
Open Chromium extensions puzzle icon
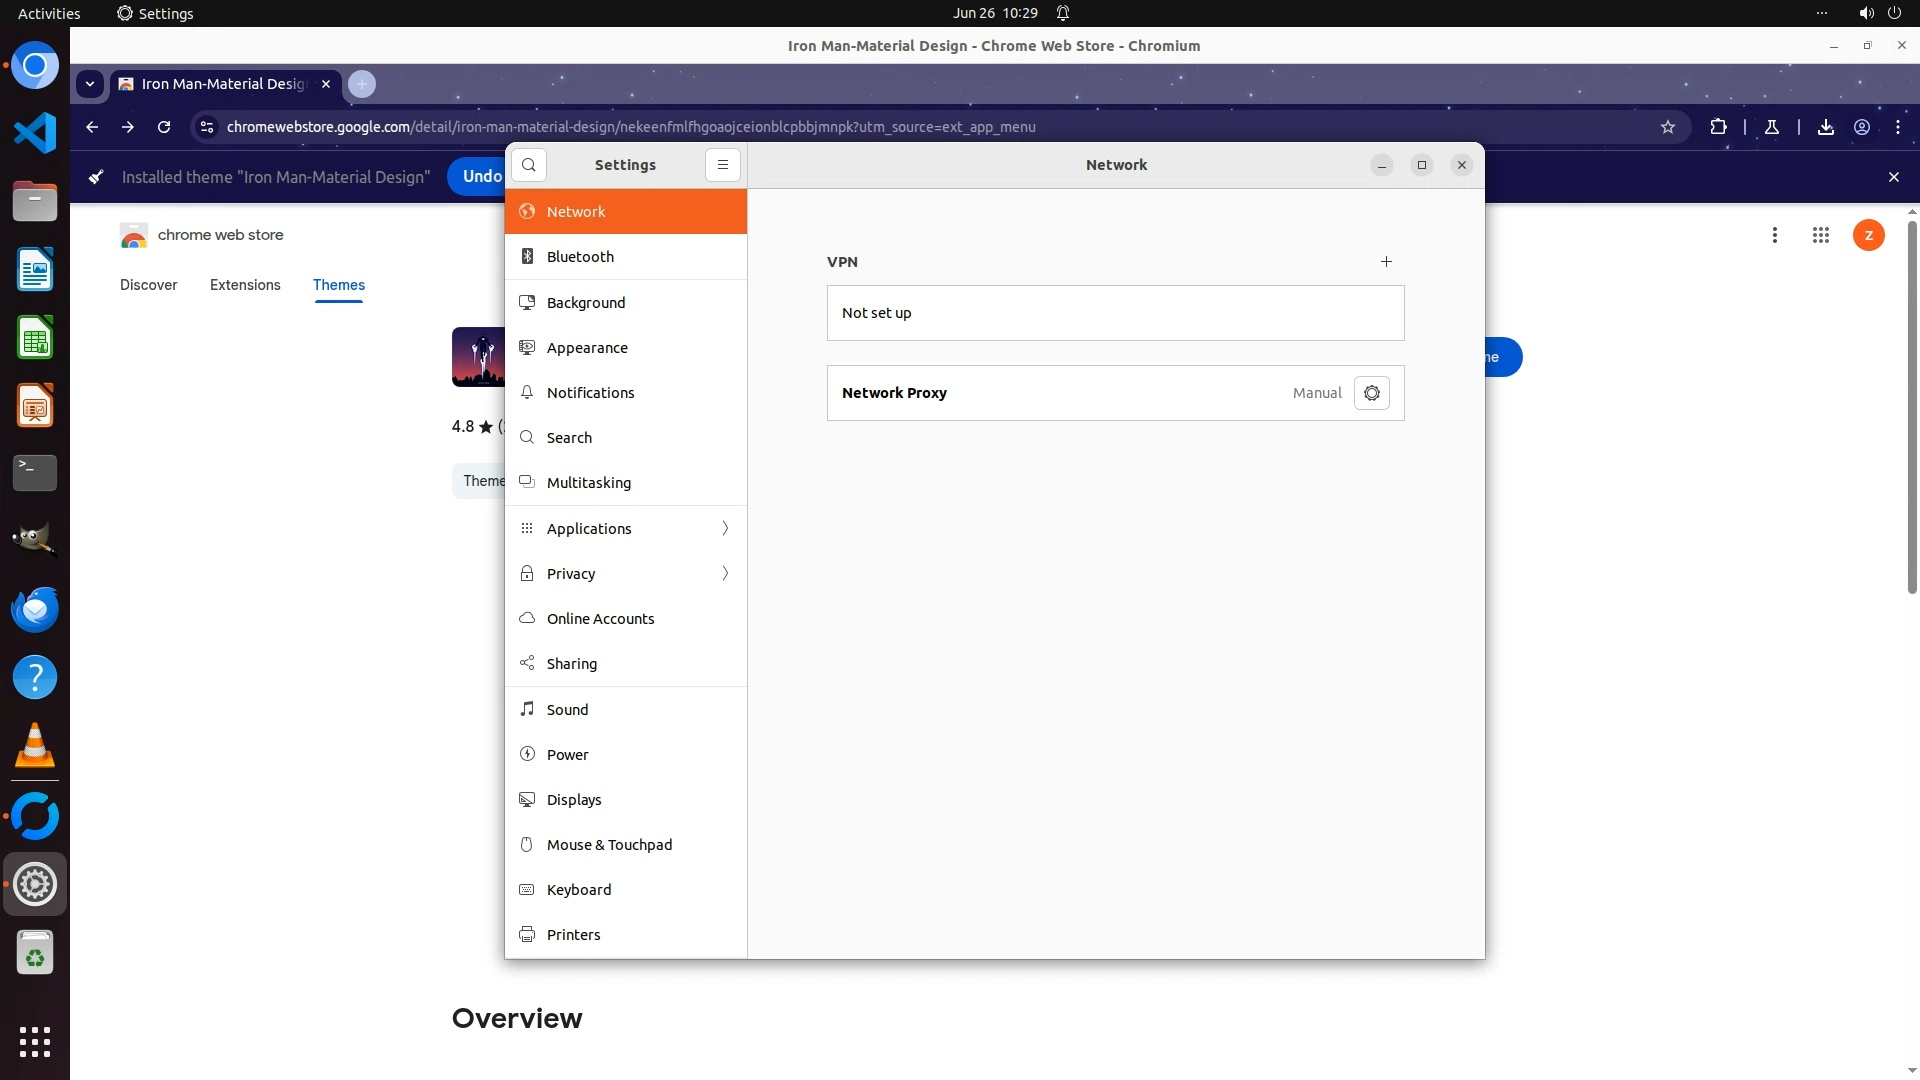pos(1718,127)
